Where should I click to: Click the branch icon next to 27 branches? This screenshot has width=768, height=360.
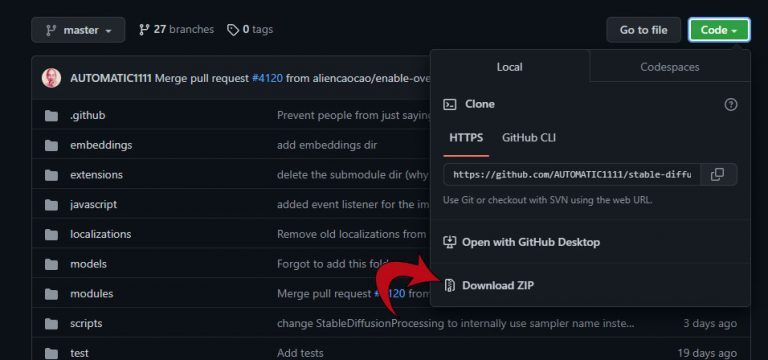click(x=144, y=30)
